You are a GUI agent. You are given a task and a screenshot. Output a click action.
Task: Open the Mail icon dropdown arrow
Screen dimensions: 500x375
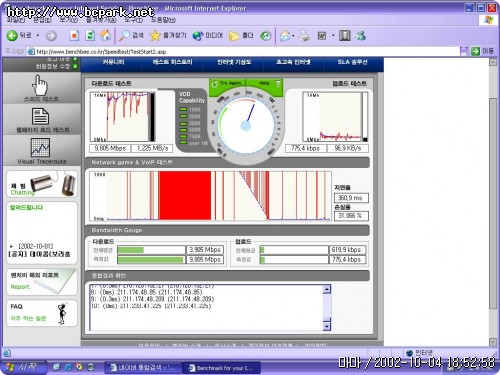[293, 35]
